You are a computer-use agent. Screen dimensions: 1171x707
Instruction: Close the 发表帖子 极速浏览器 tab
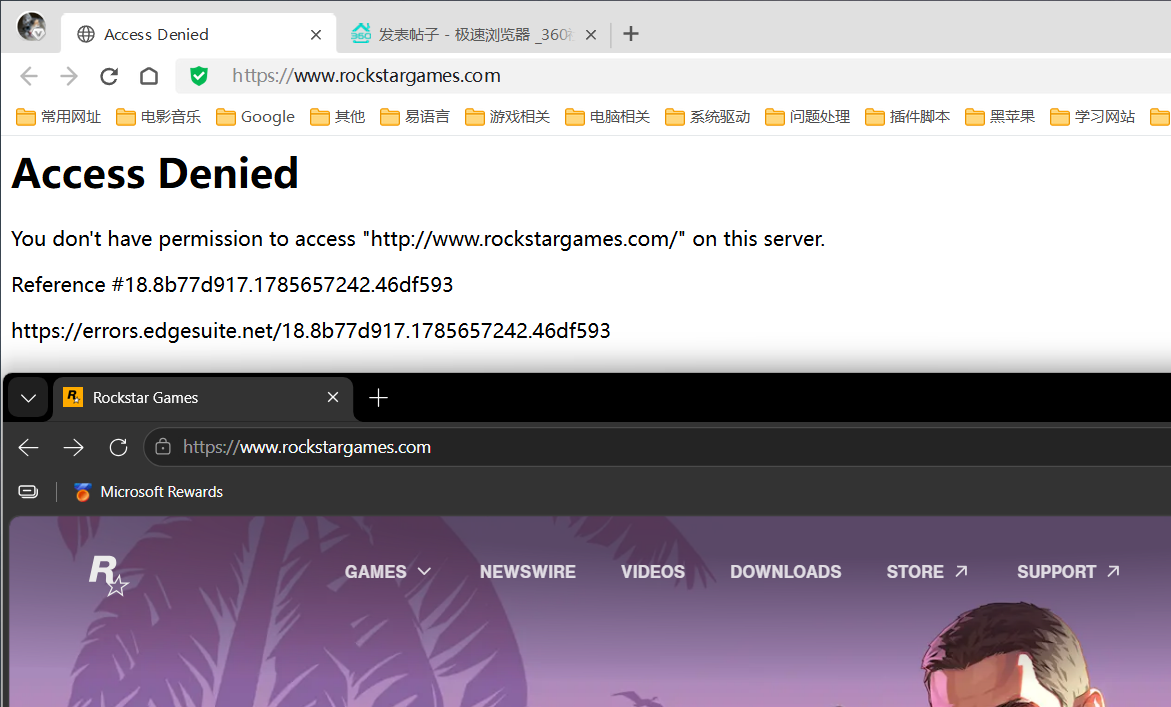[591, 34]
